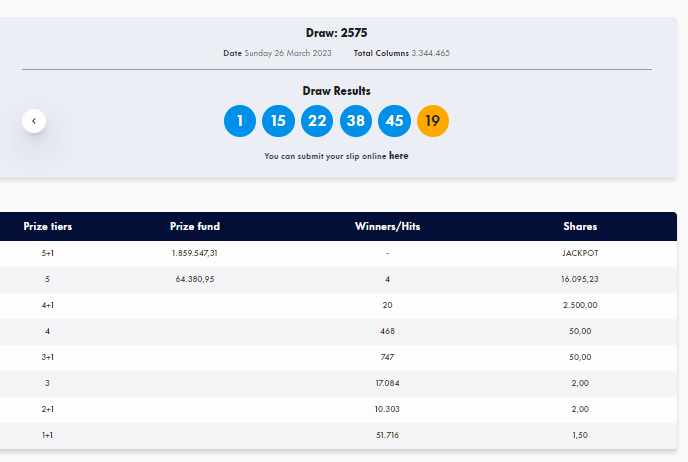The image size is (688, 462).
Task: Click the blue ball number 22
Action: [317, 121]
